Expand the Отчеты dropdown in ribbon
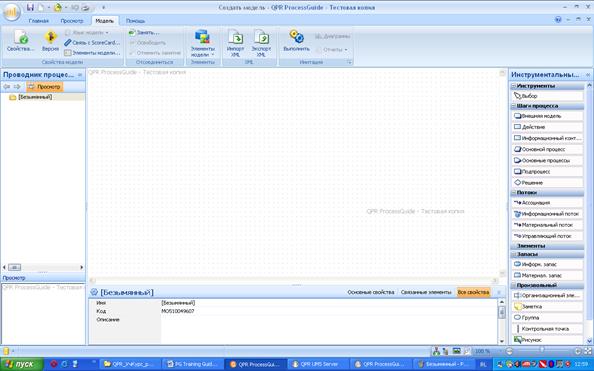 pyautogui.click(x=332, y=50)
